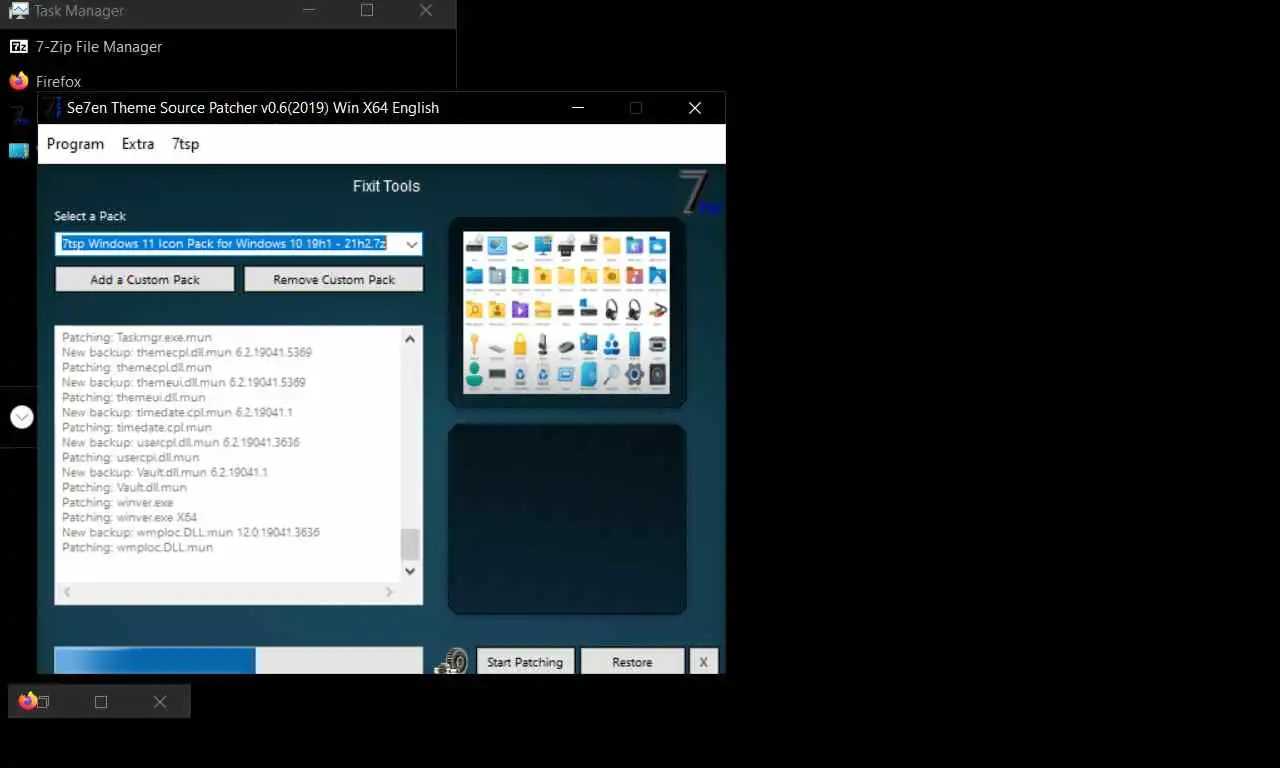Maximize the Task Manager window

tap(367, 10)
